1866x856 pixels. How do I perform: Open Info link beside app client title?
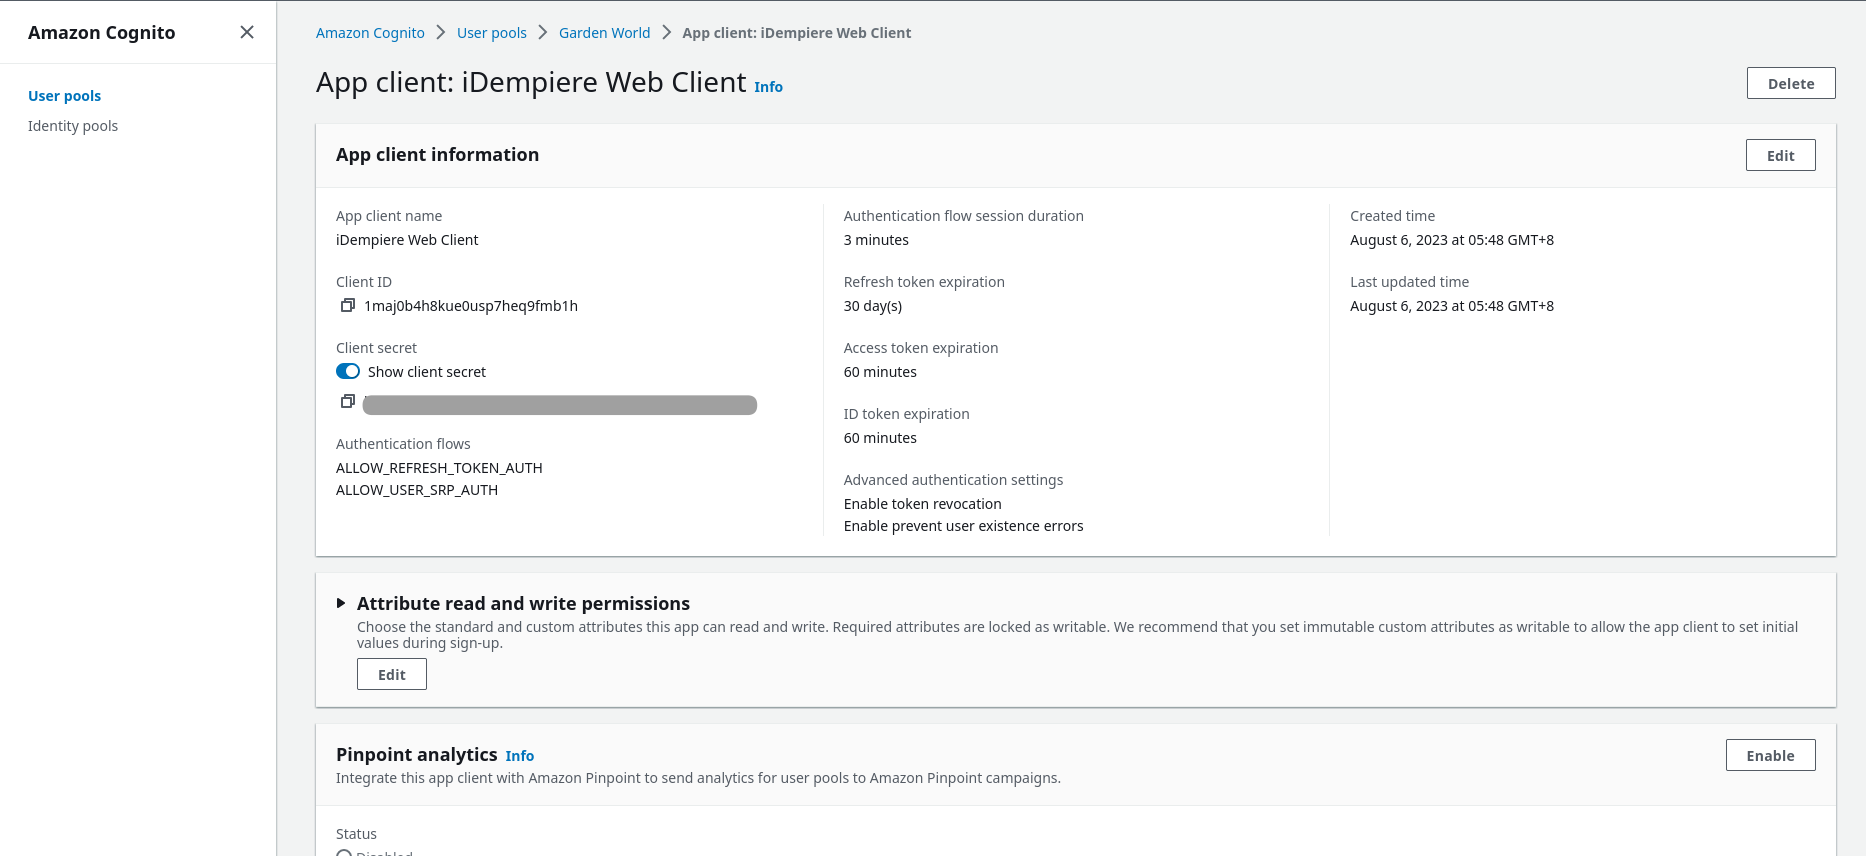point(768,87)
